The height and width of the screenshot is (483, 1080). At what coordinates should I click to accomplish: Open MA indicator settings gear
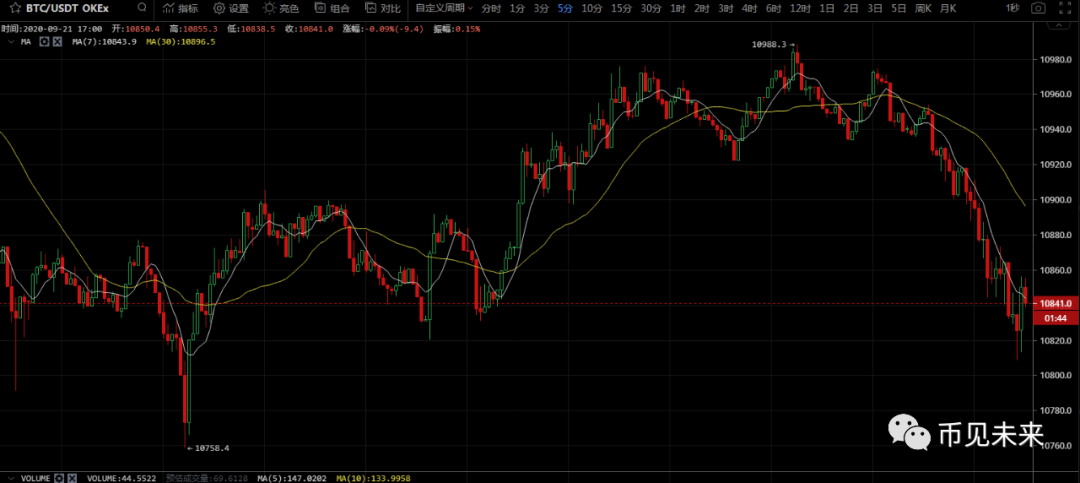click(x=44, y=42)
